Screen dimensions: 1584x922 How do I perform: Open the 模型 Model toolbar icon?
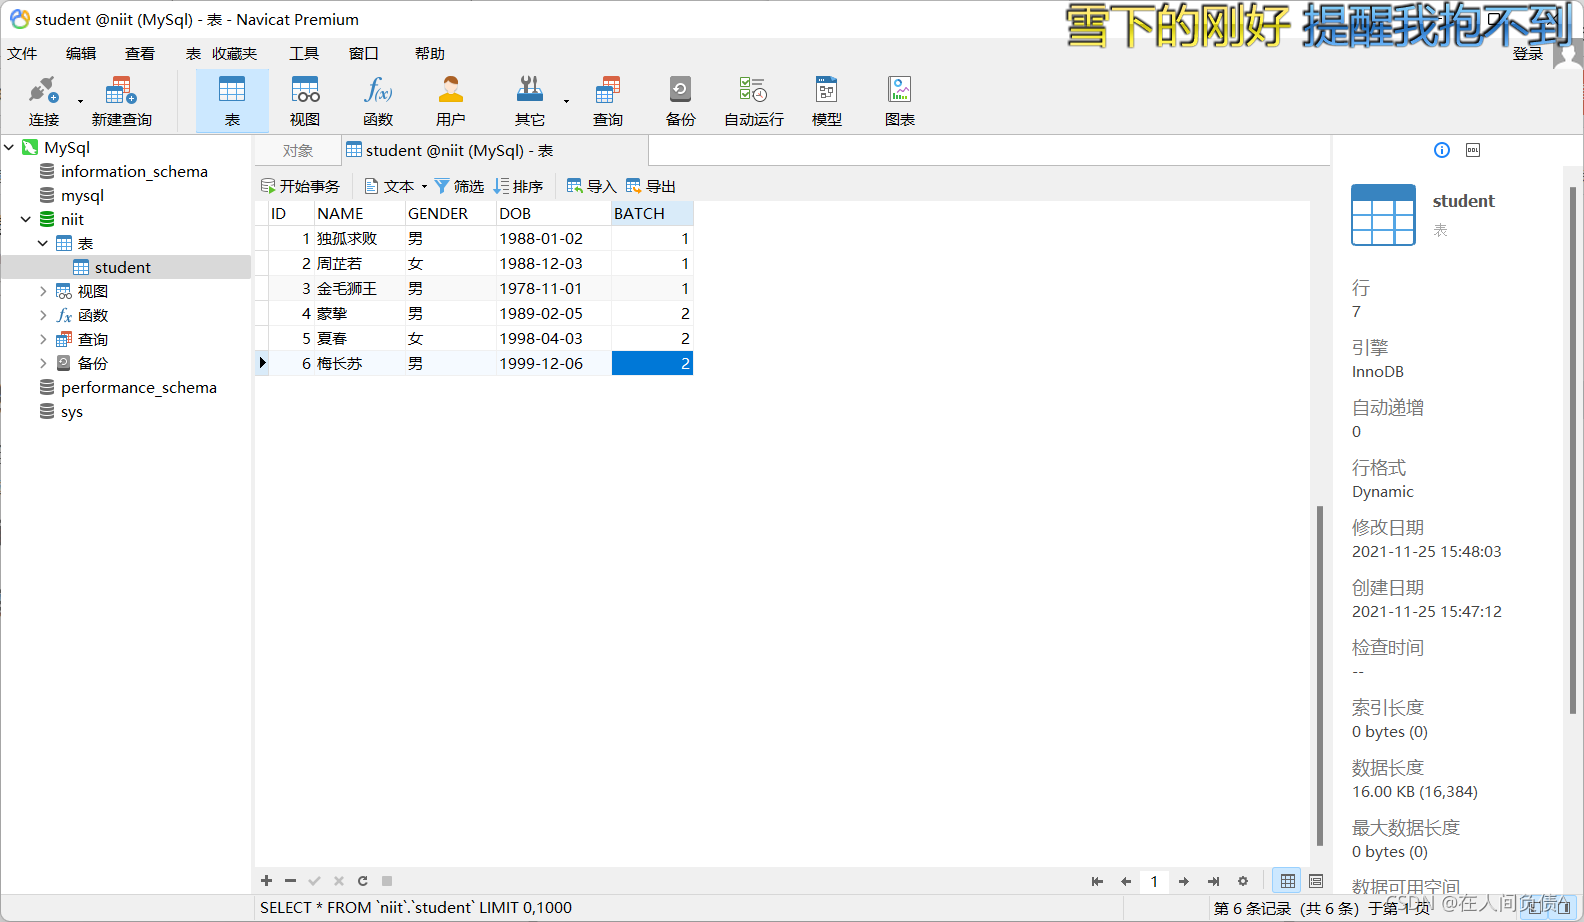pyautogui.click(x=827, y=101)
